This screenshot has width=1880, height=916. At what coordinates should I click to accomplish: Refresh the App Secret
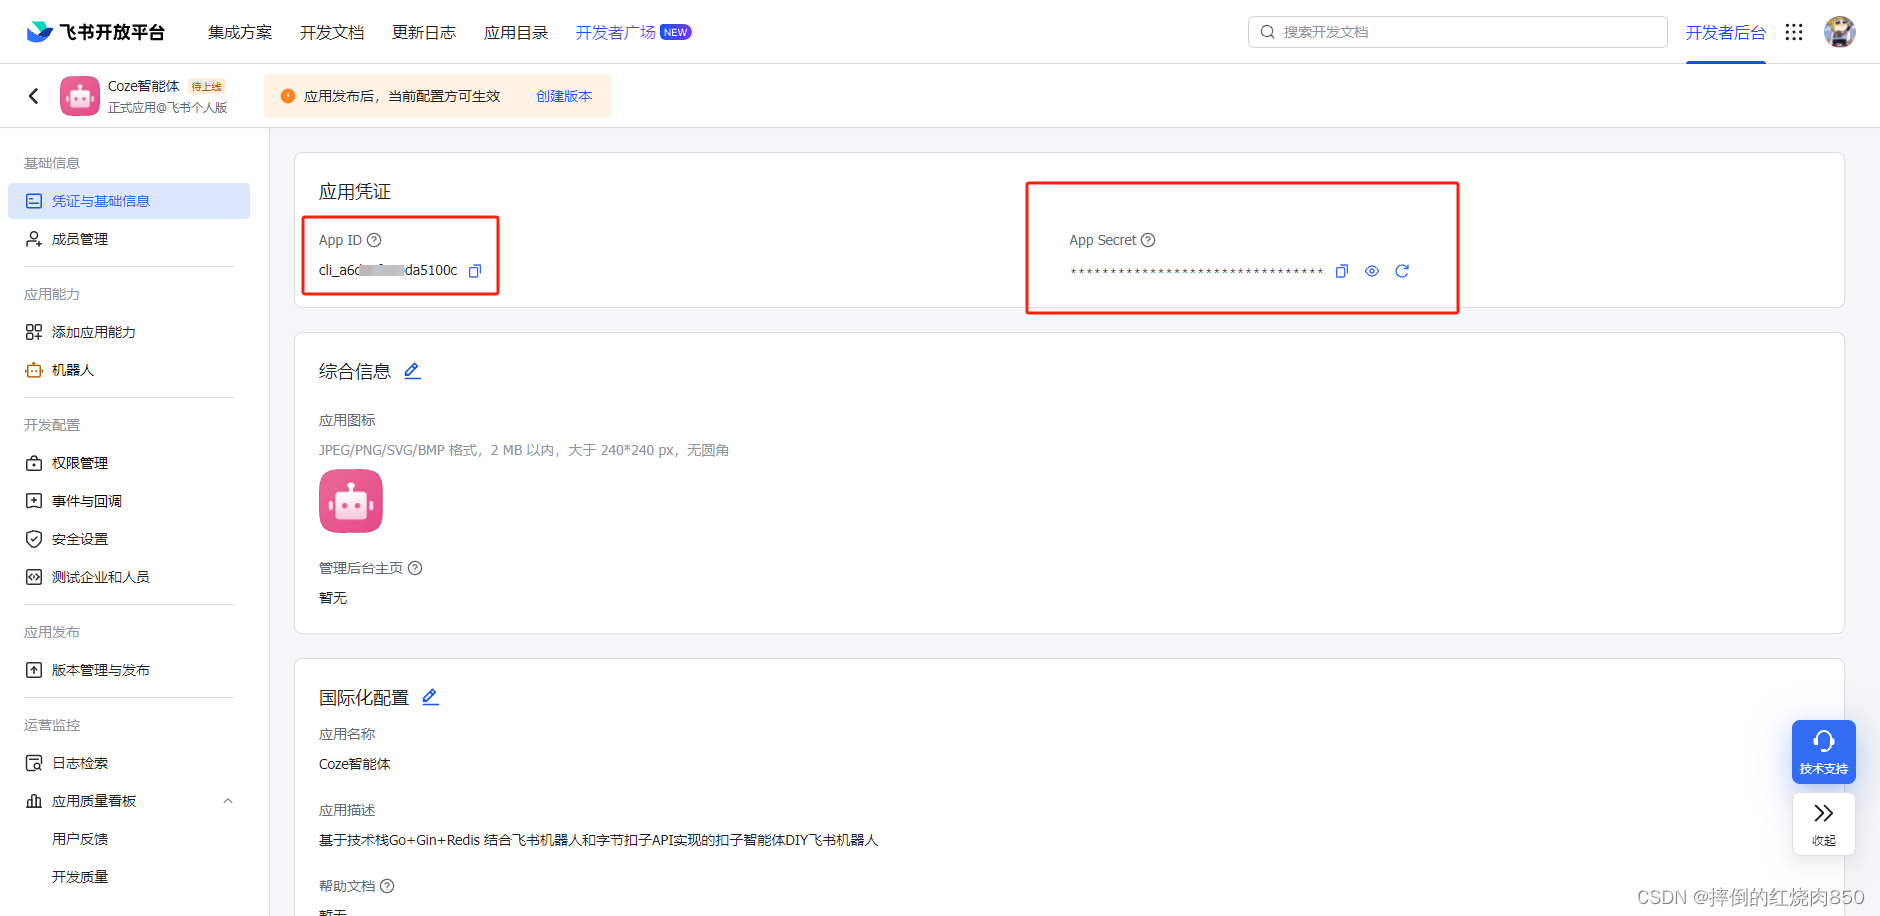(x=1402, y=271)
